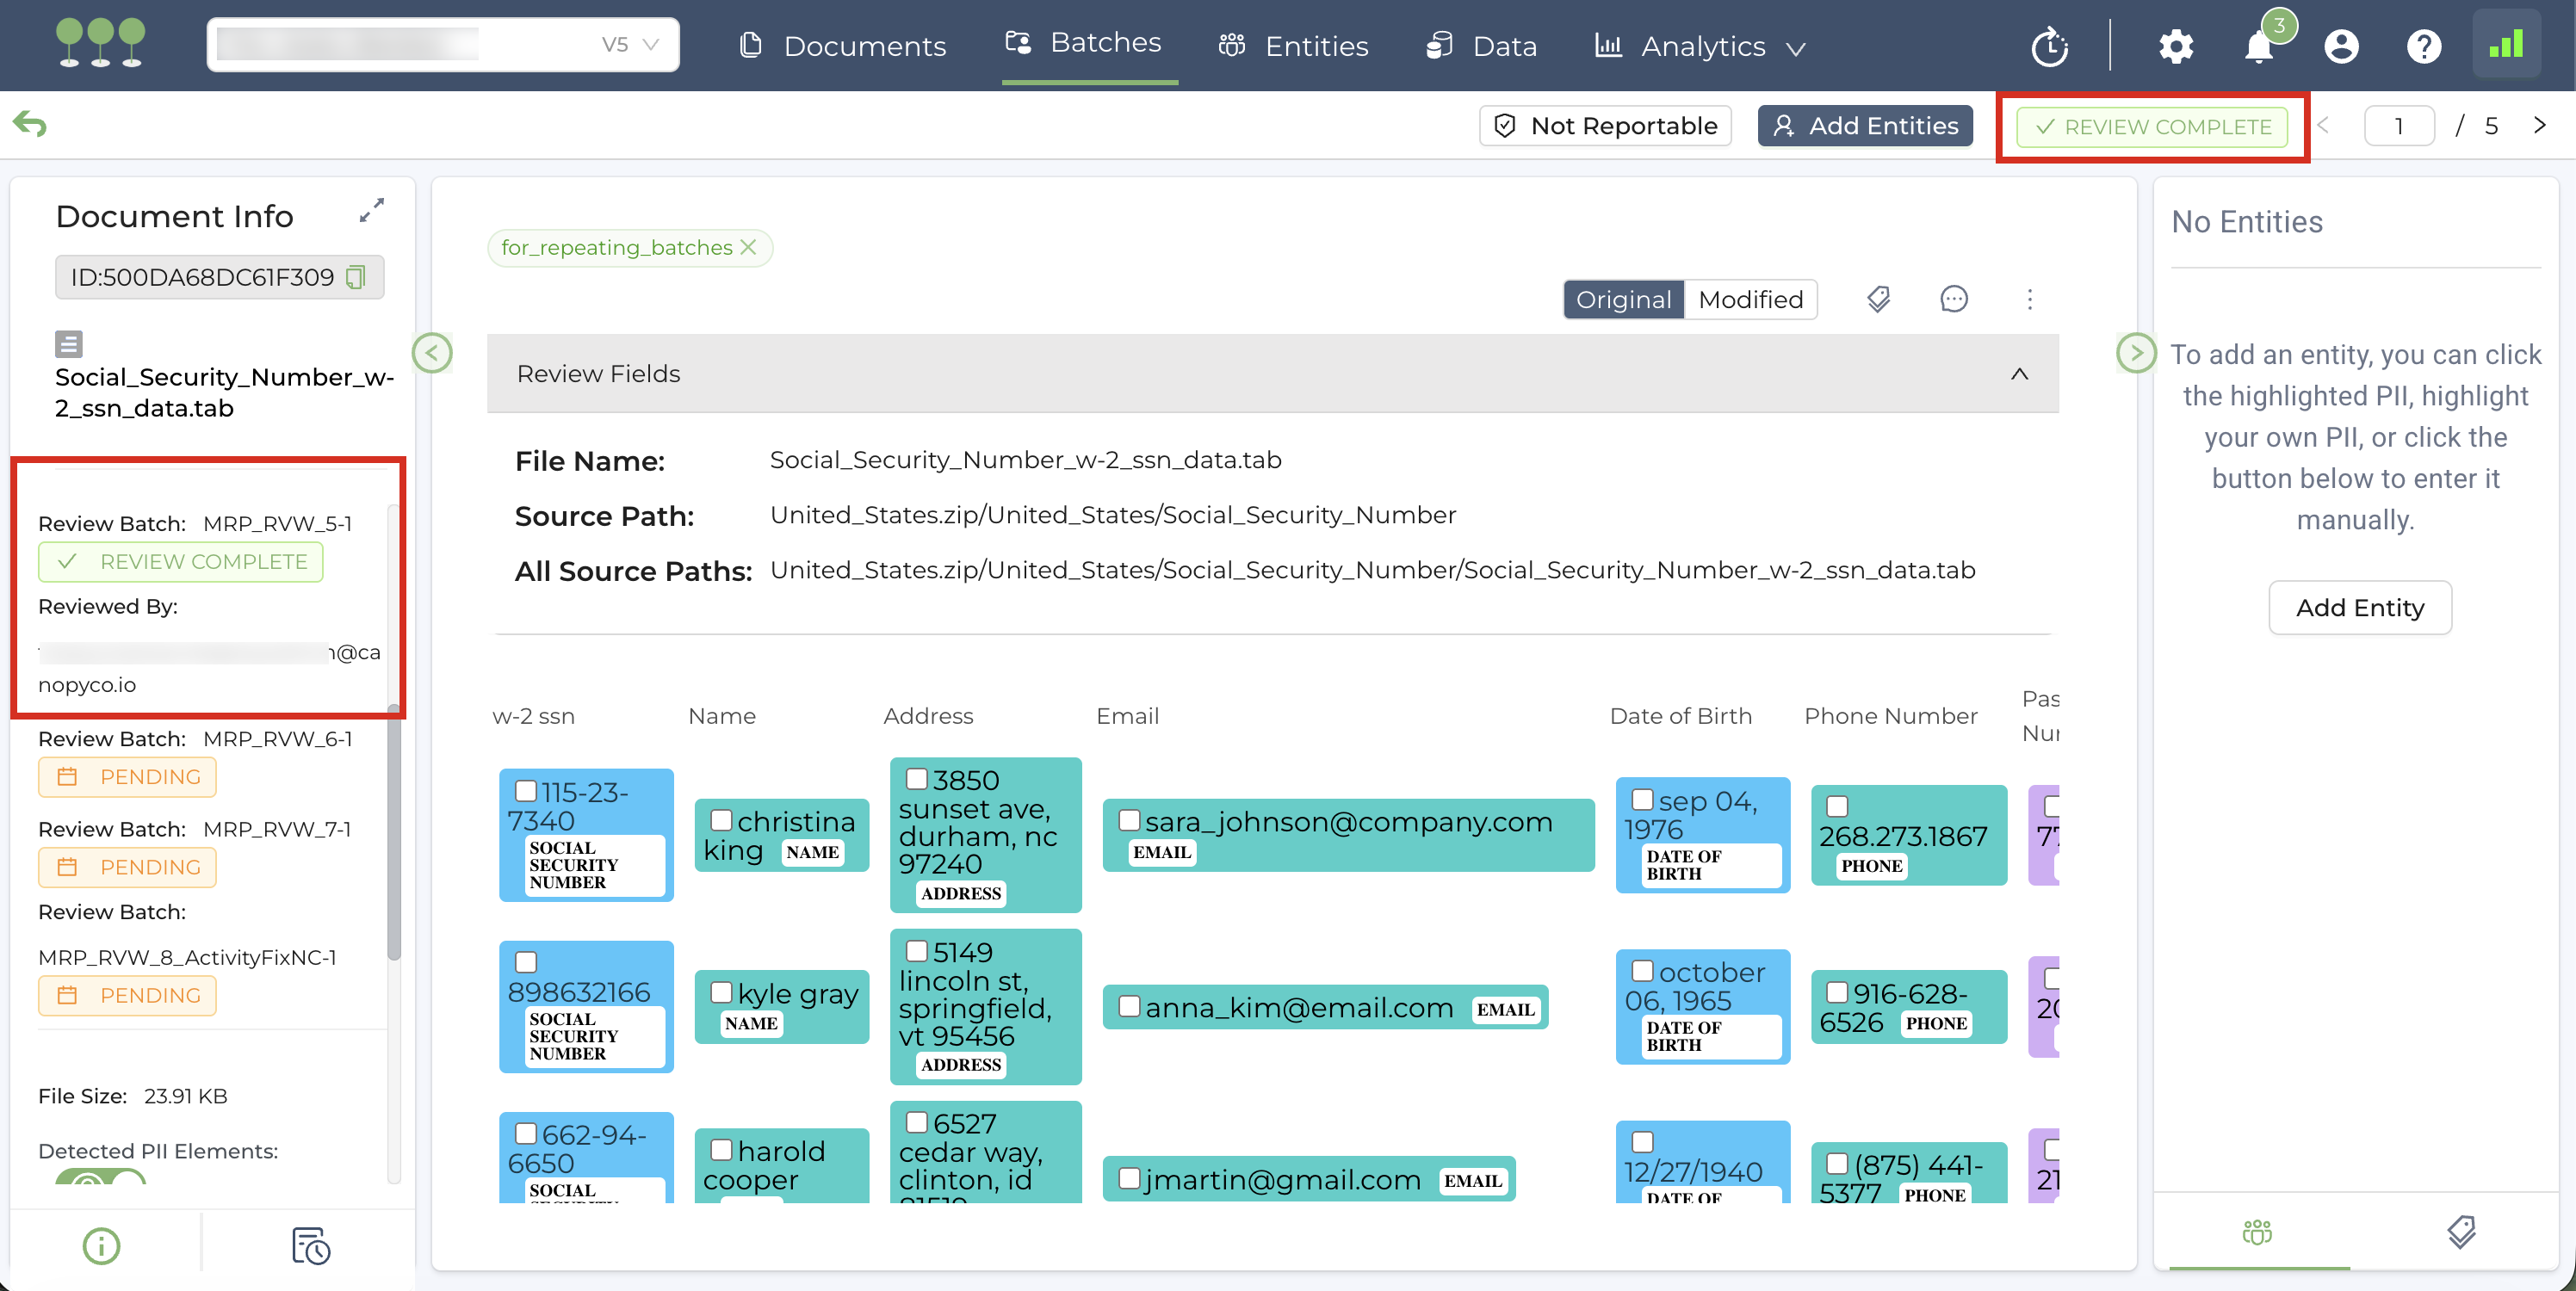The height and width of the screenshot is (1291, 2576).
Task: Switch to the Modified view
Action: [x=1750, y=299]
